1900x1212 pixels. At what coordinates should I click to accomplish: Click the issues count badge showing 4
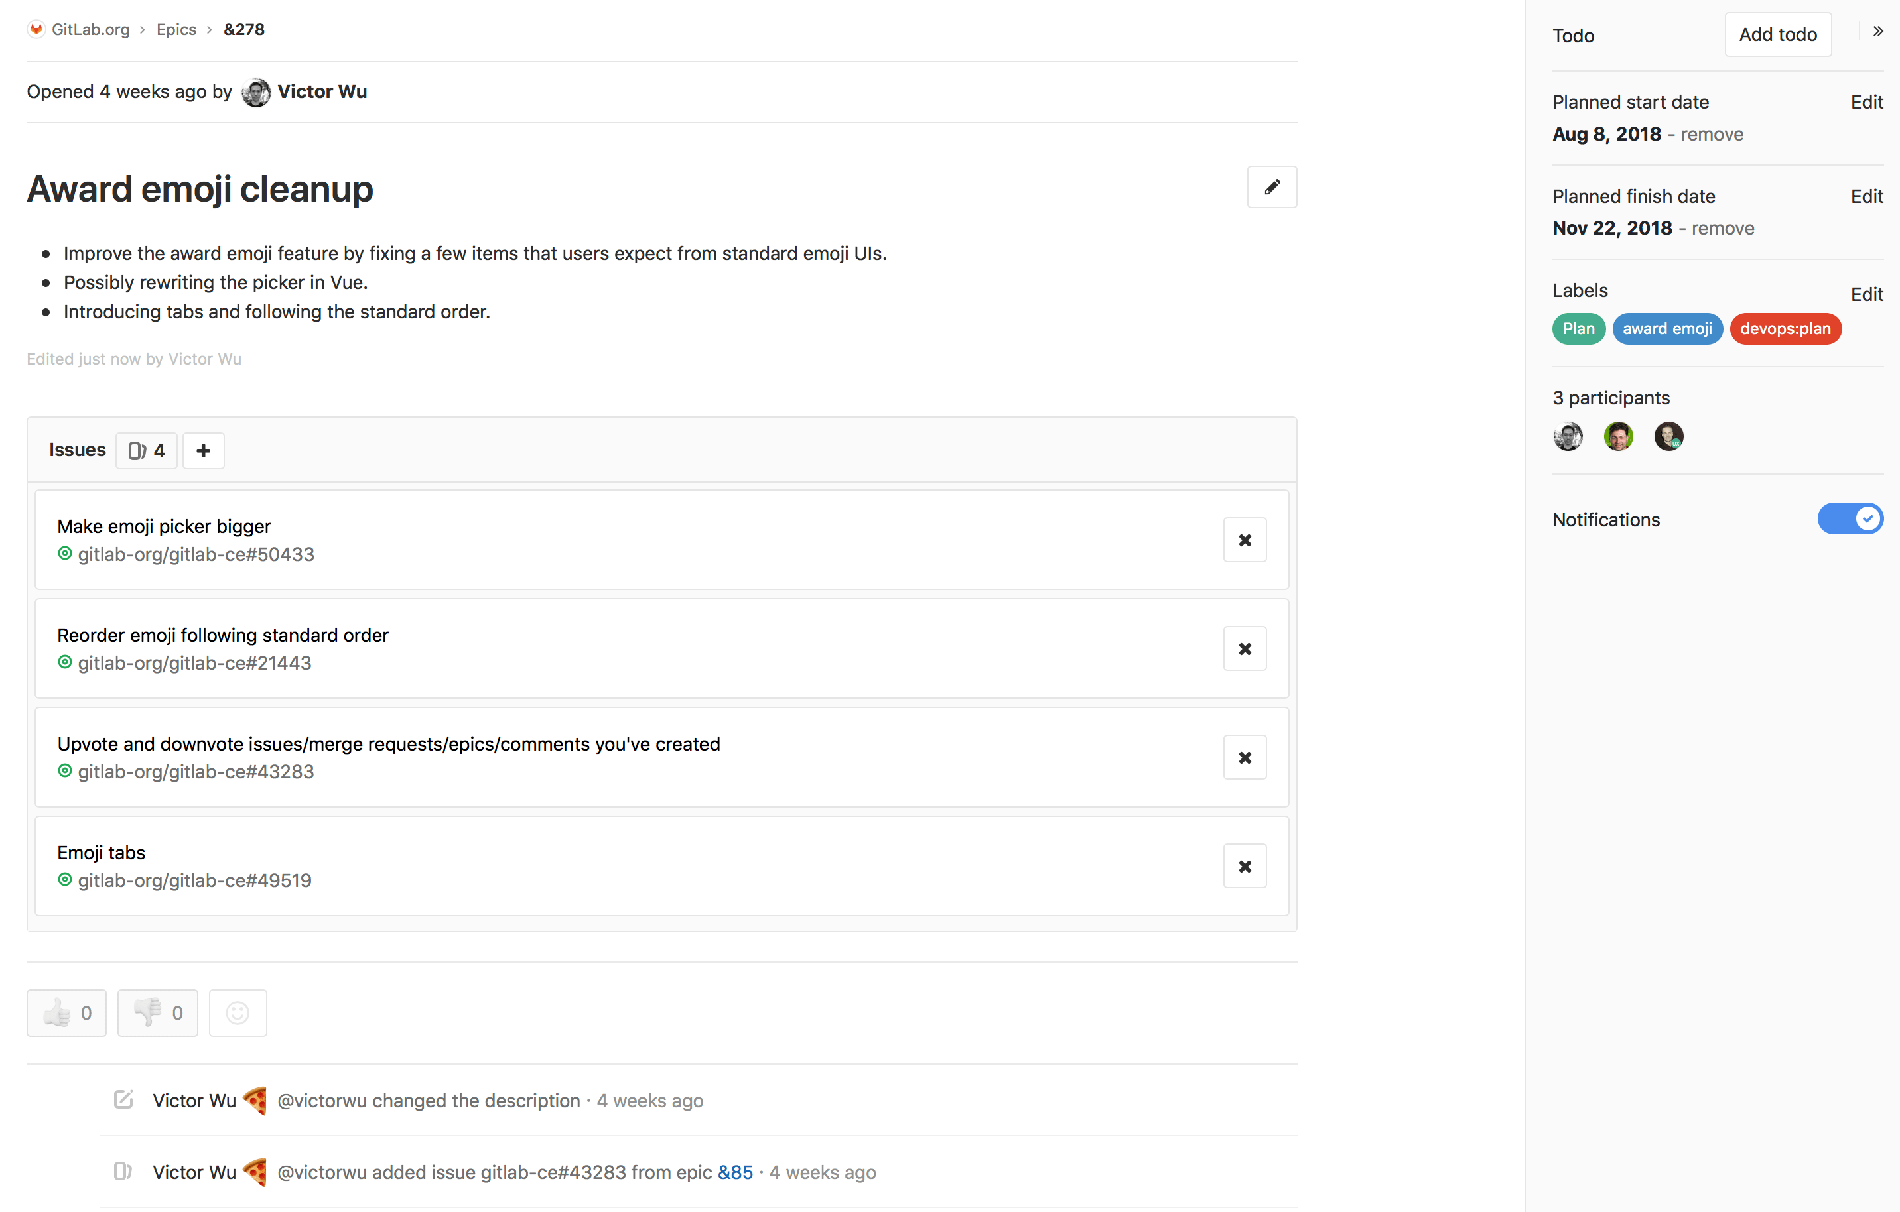pyautogui.click(x=147, y=450)
